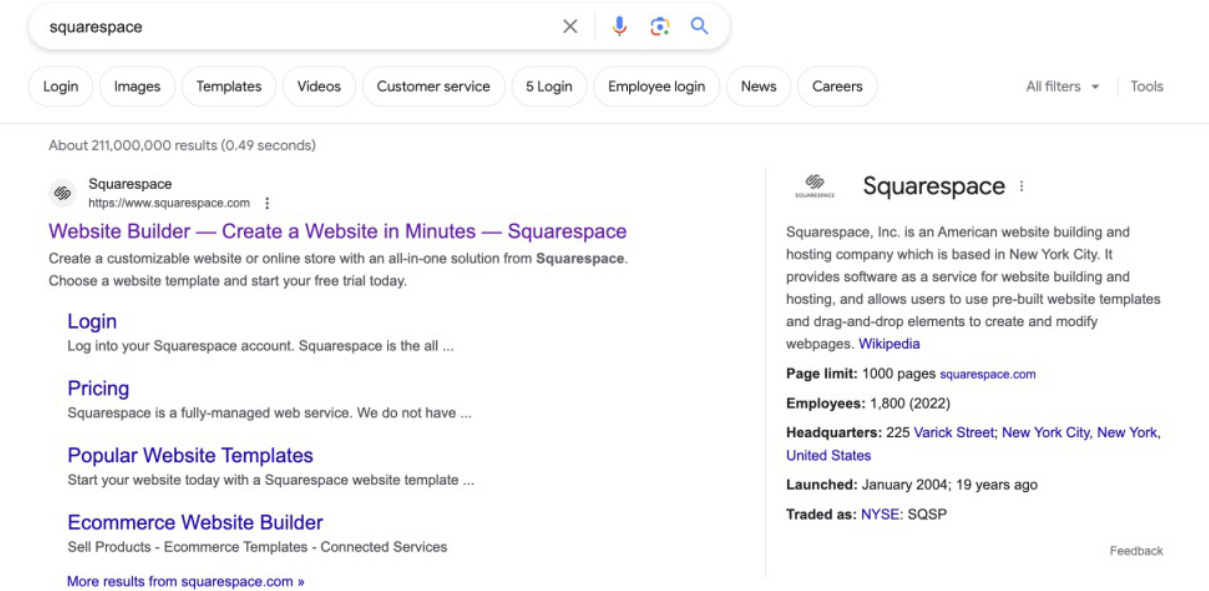Open the Pricing sitelink

98,388
